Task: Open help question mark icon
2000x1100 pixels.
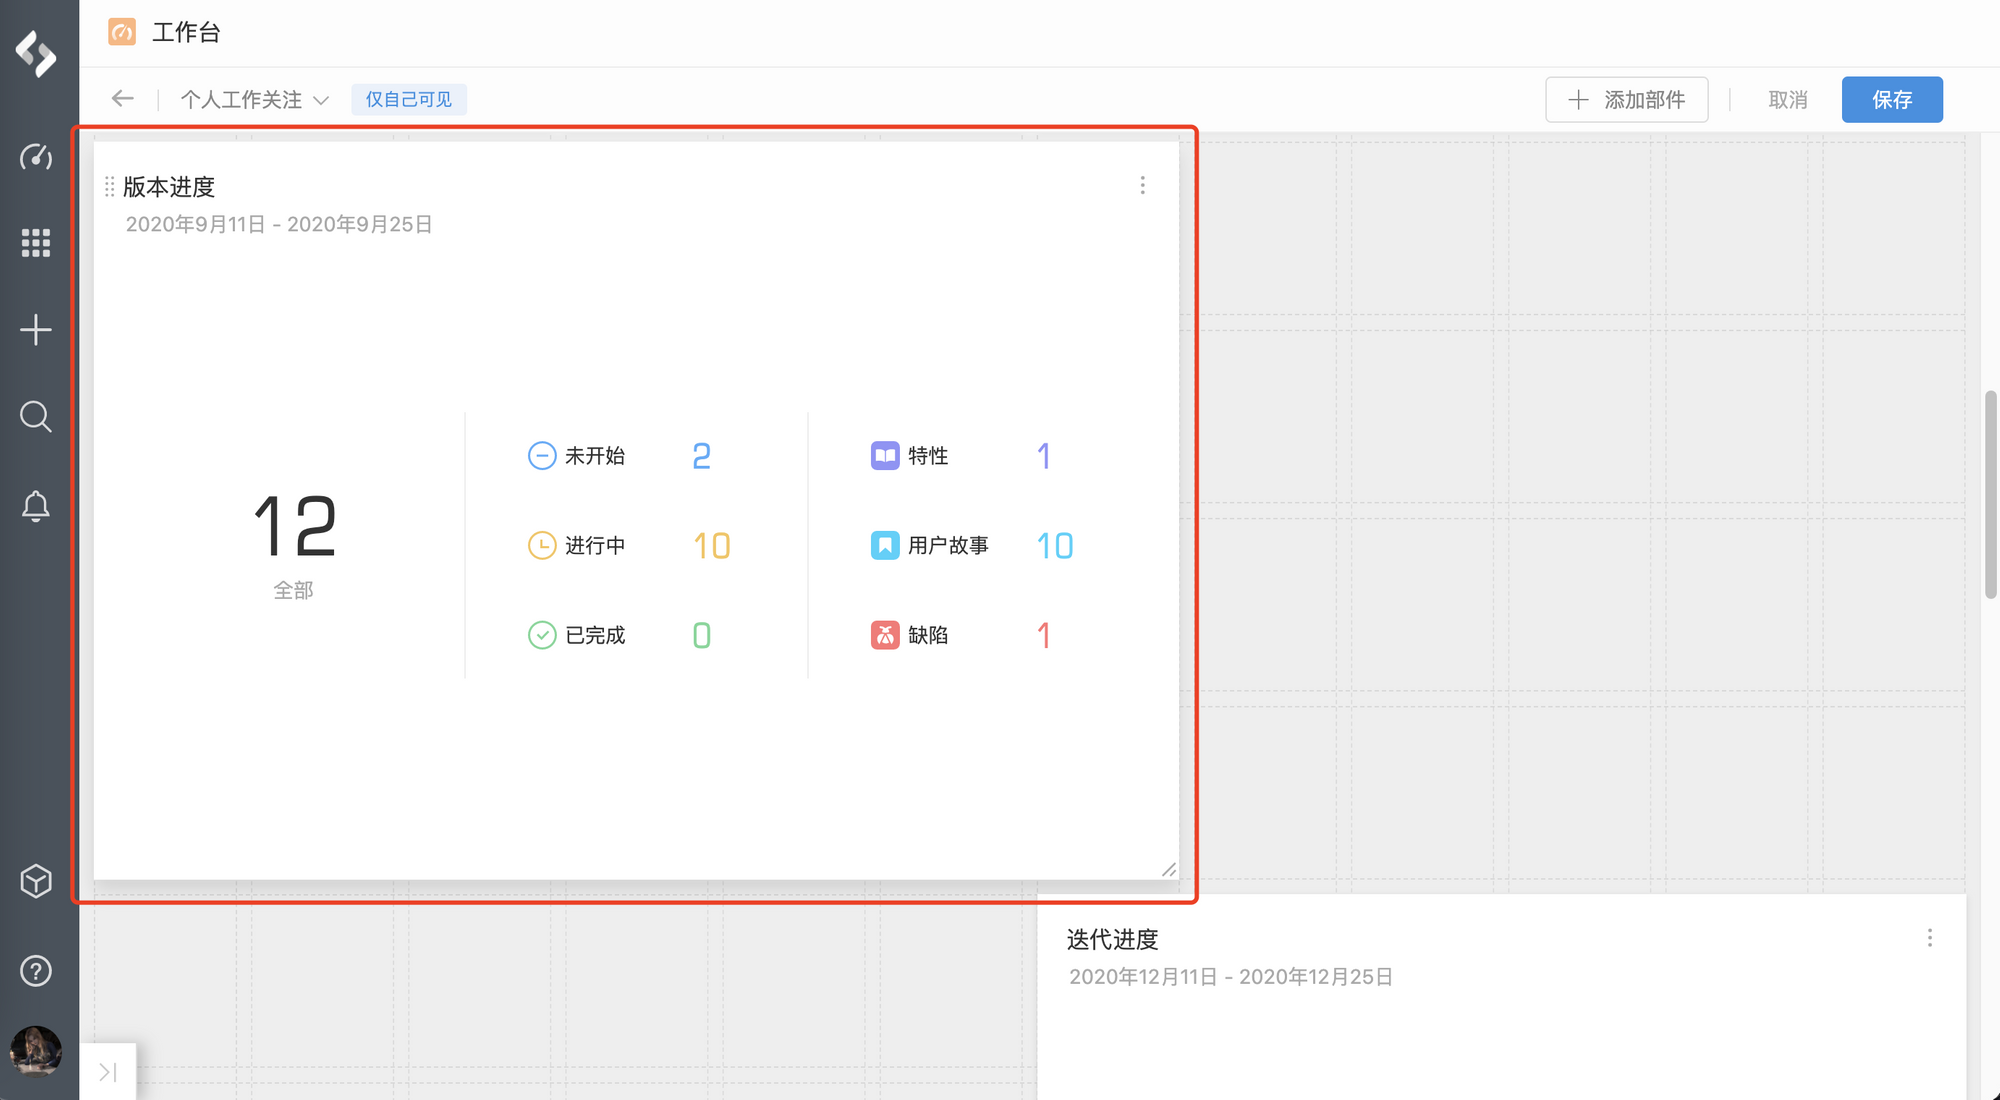Action: click(36, 971)
